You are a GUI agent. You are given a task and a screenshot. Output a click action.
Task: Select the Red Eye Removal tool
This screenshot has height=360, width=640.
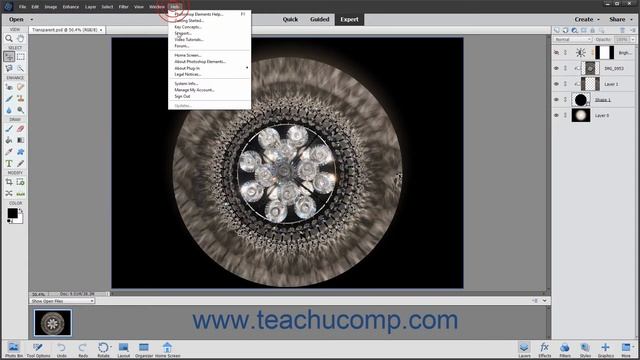coord(9,87)
